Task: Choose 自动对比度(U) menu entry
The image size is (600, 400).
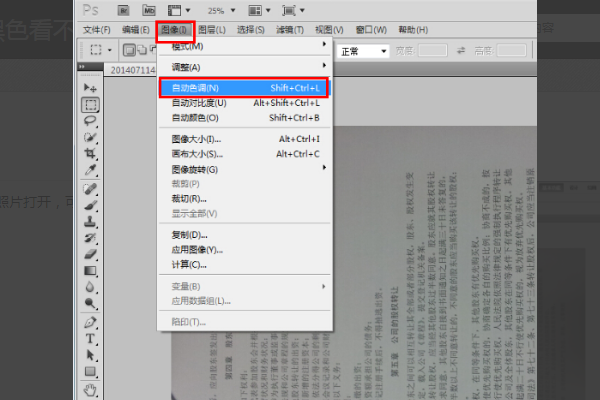Action: 245,103
